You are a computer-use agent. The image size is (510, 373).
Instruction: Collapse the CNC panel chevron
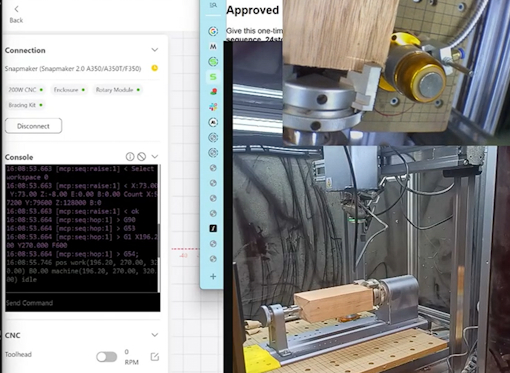(155, 335)
